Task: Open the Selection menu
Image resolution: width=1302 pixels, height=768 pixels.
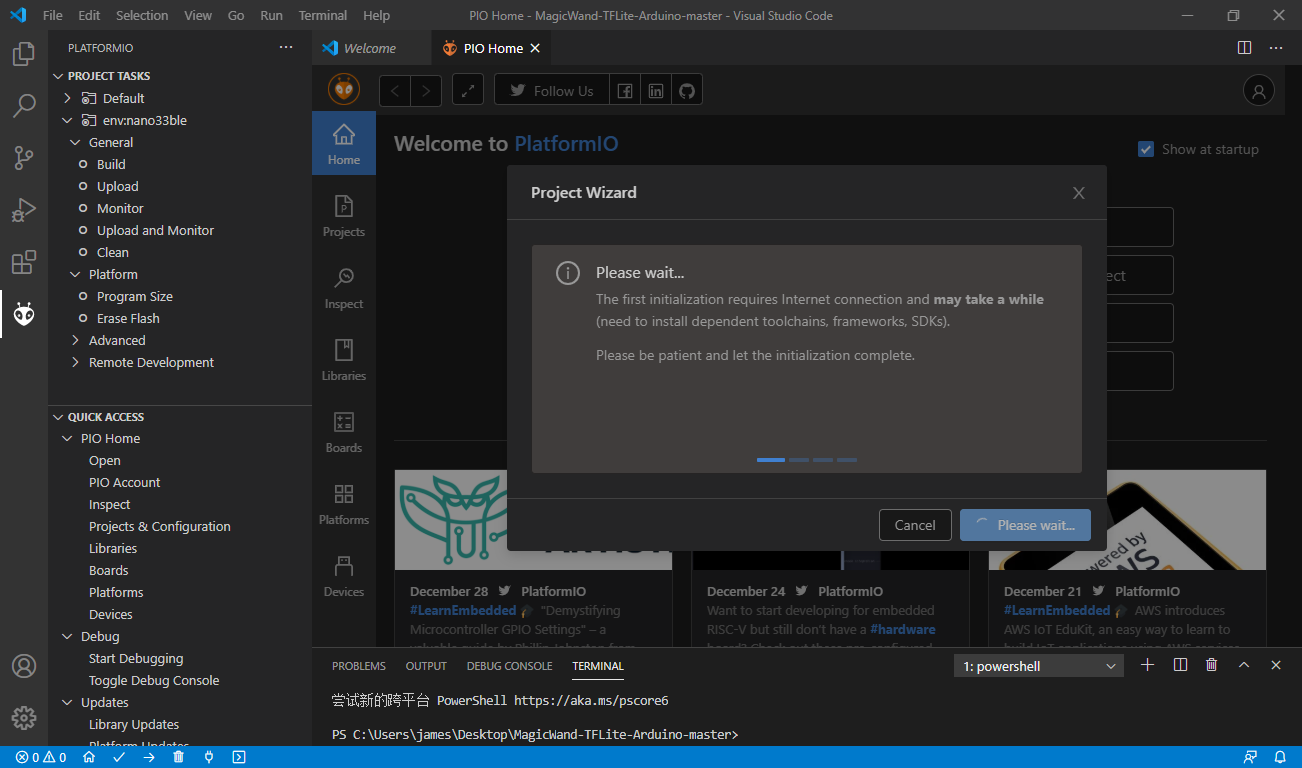Action: (x=142, y=16)
